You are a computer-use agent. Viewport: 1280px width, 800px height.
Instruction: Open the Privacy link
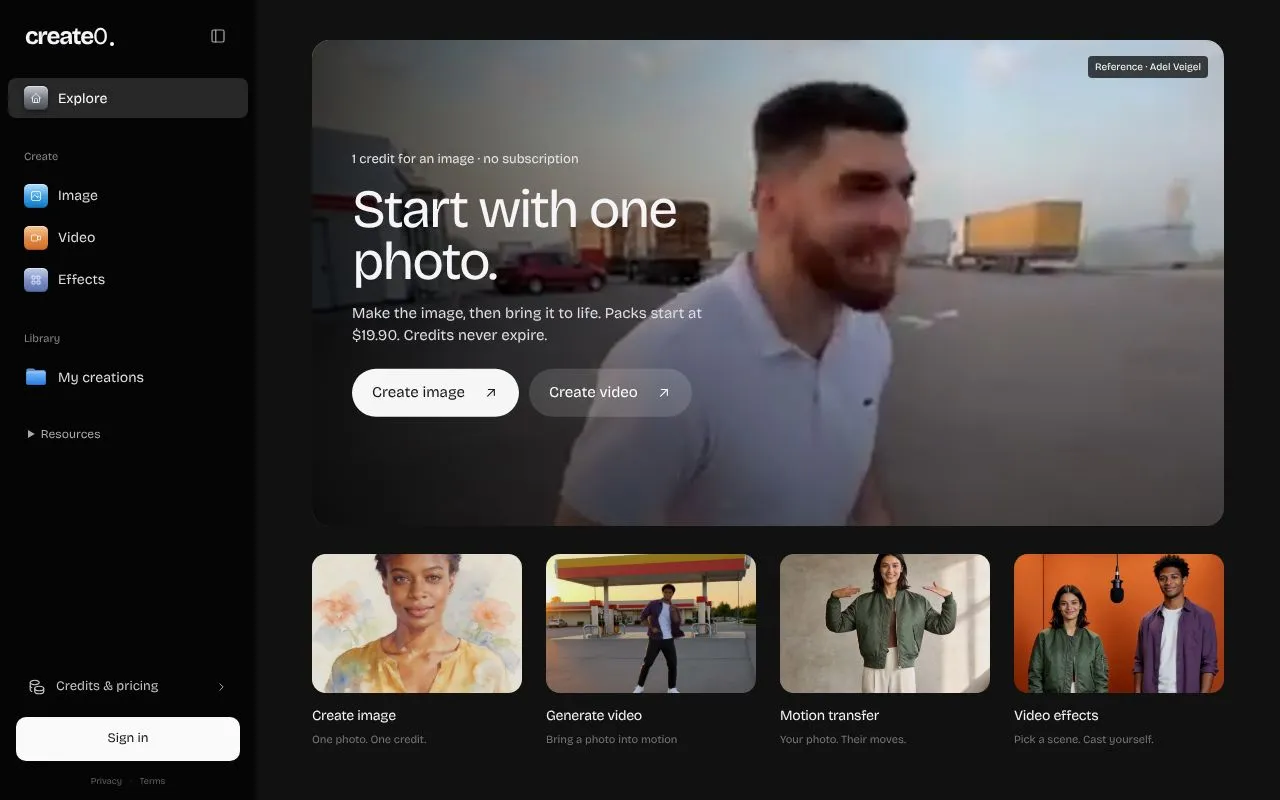pos(106,781)
